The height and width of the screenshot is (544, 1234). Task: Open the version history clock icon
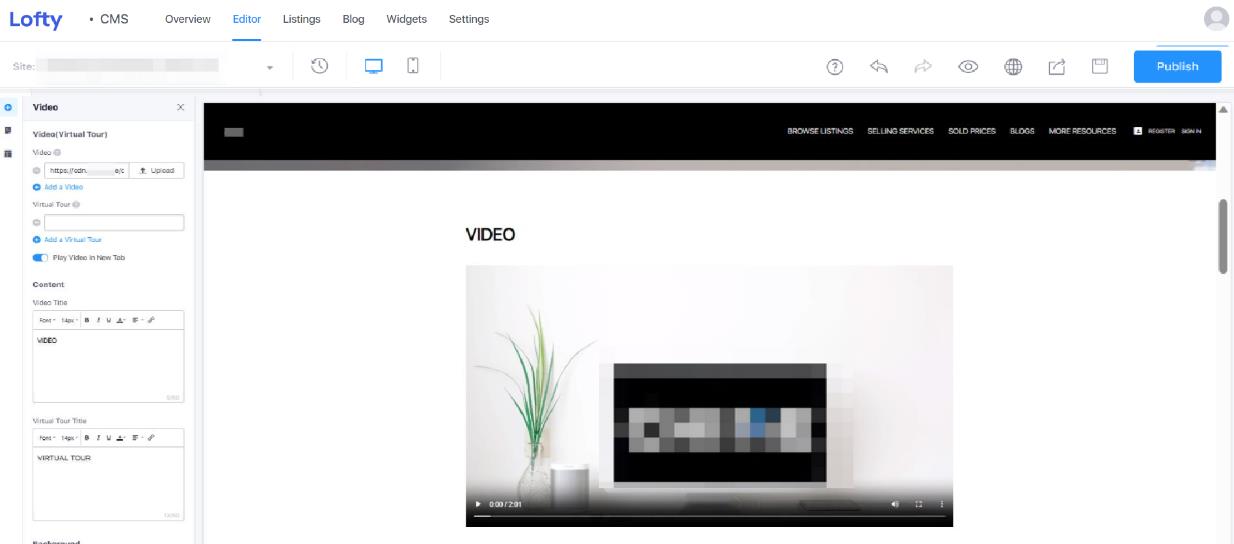(319, 66)
